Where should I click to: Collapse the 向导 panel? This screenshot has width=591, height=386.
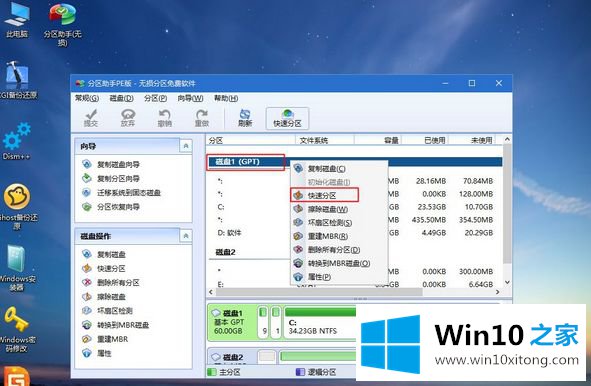pyautogui.click(x=186, y=146)
